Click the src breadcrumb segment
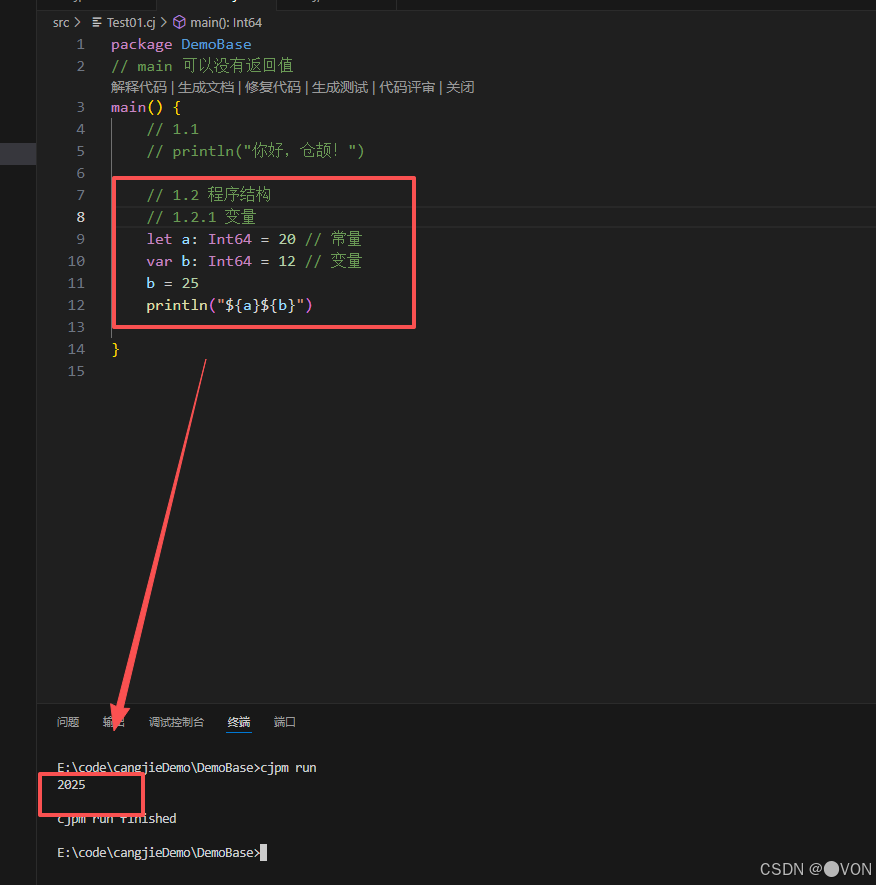The width and height of the screenshot is (876, 885). tap(60, 23)
